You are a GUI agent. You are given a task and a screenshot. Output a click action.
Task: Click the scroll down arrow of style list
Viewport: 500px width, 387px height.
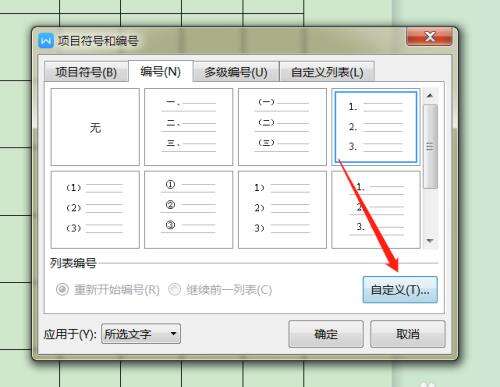430,241
